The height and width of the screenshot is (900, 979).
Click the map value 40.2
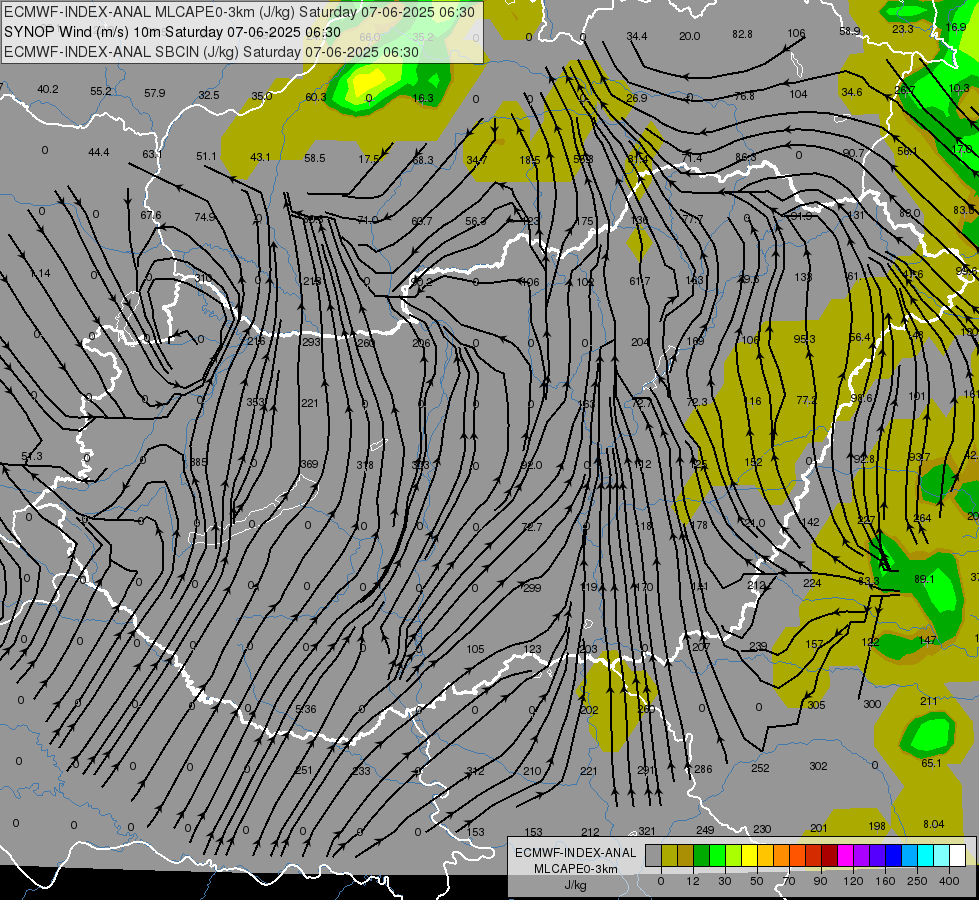tap(47, 89)
